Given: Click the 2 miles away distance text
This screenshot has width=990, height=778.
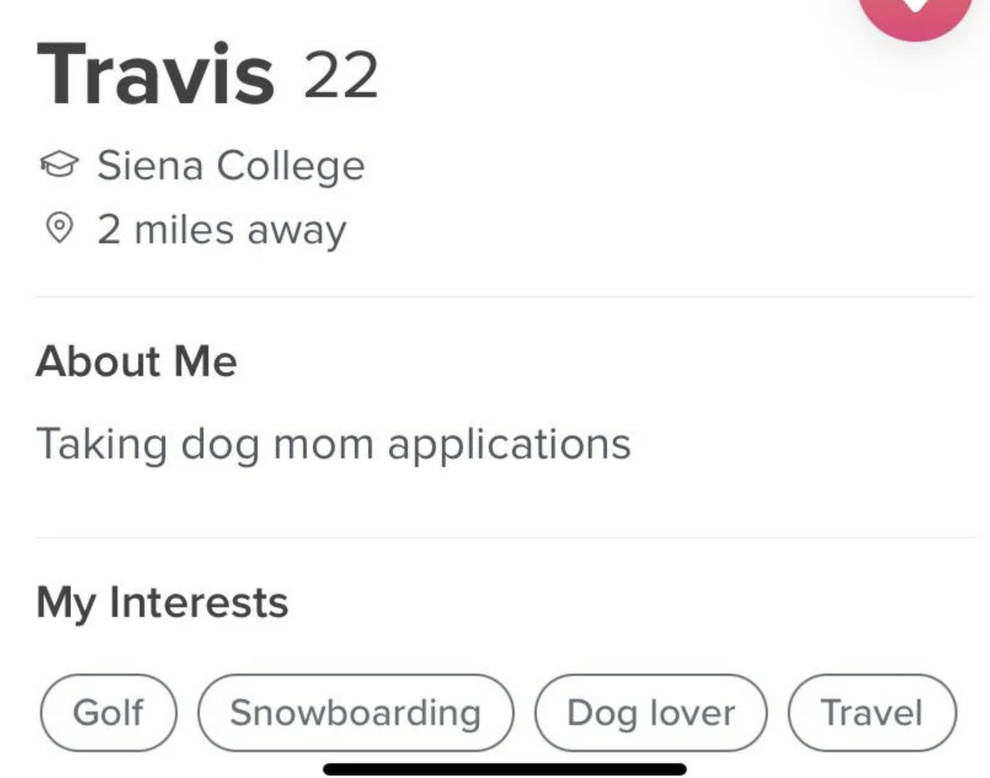Looking at the screenshot, I should pos(222,228).
